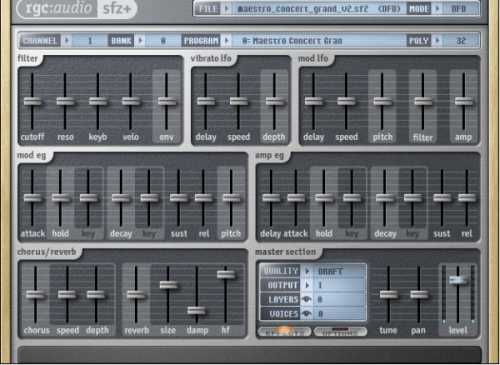This screenshot has height=365, width=500.
Task: Click the sfz+ logo badge
Action: 117,8
